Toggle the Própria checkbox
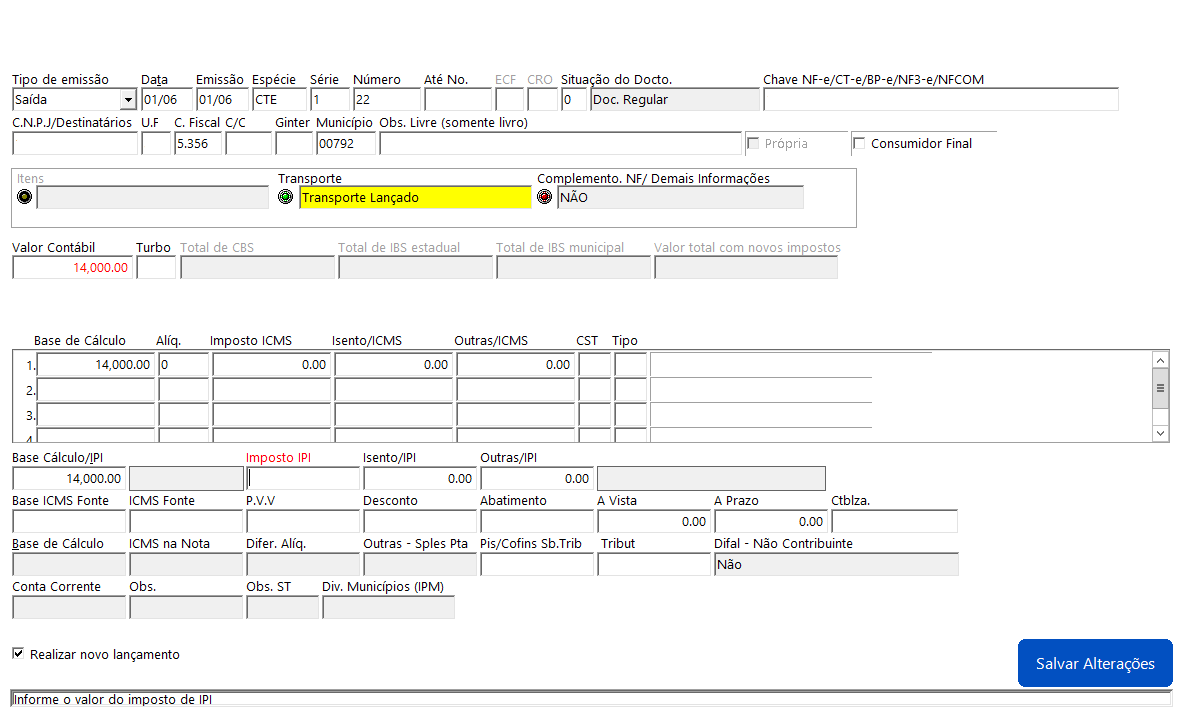 click(x=753, y=144)
